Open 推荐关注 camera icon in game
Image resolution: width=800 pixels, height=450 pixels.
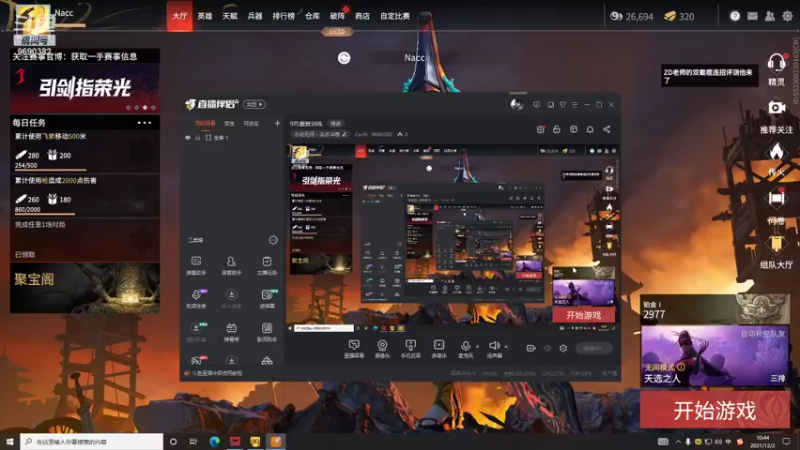click(776, 117)
